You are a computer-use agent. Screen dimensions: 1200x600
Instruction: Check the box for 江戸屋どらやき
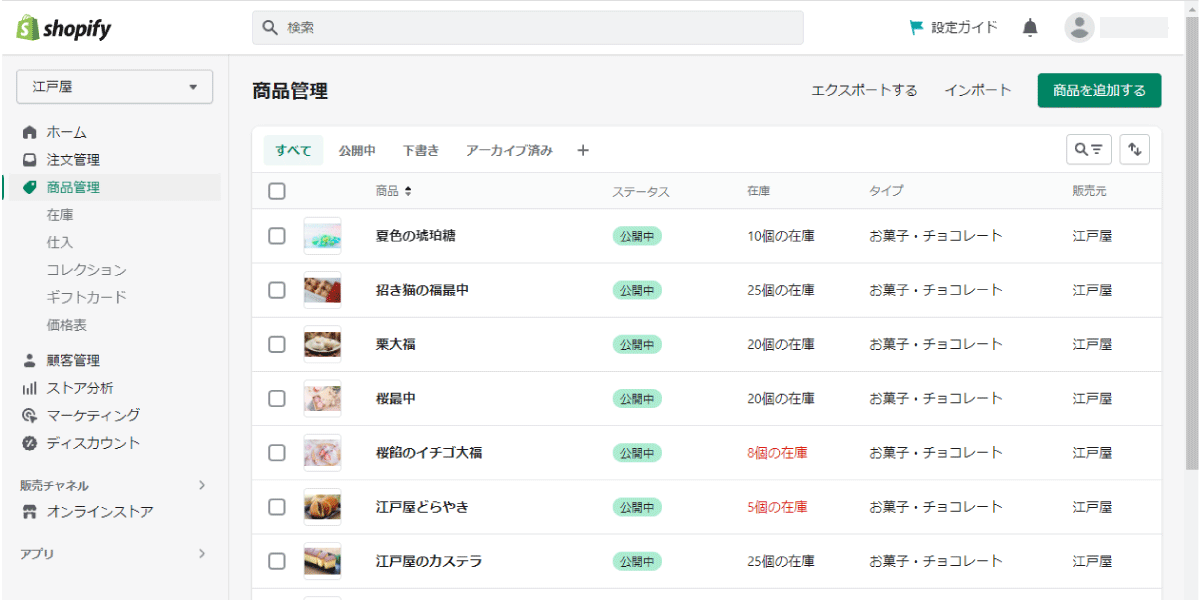pos(277,507)
